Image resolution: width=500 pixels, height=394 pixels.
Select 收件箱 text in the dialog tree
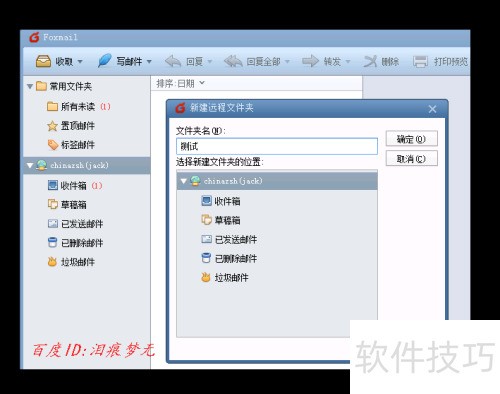(227, 201)
